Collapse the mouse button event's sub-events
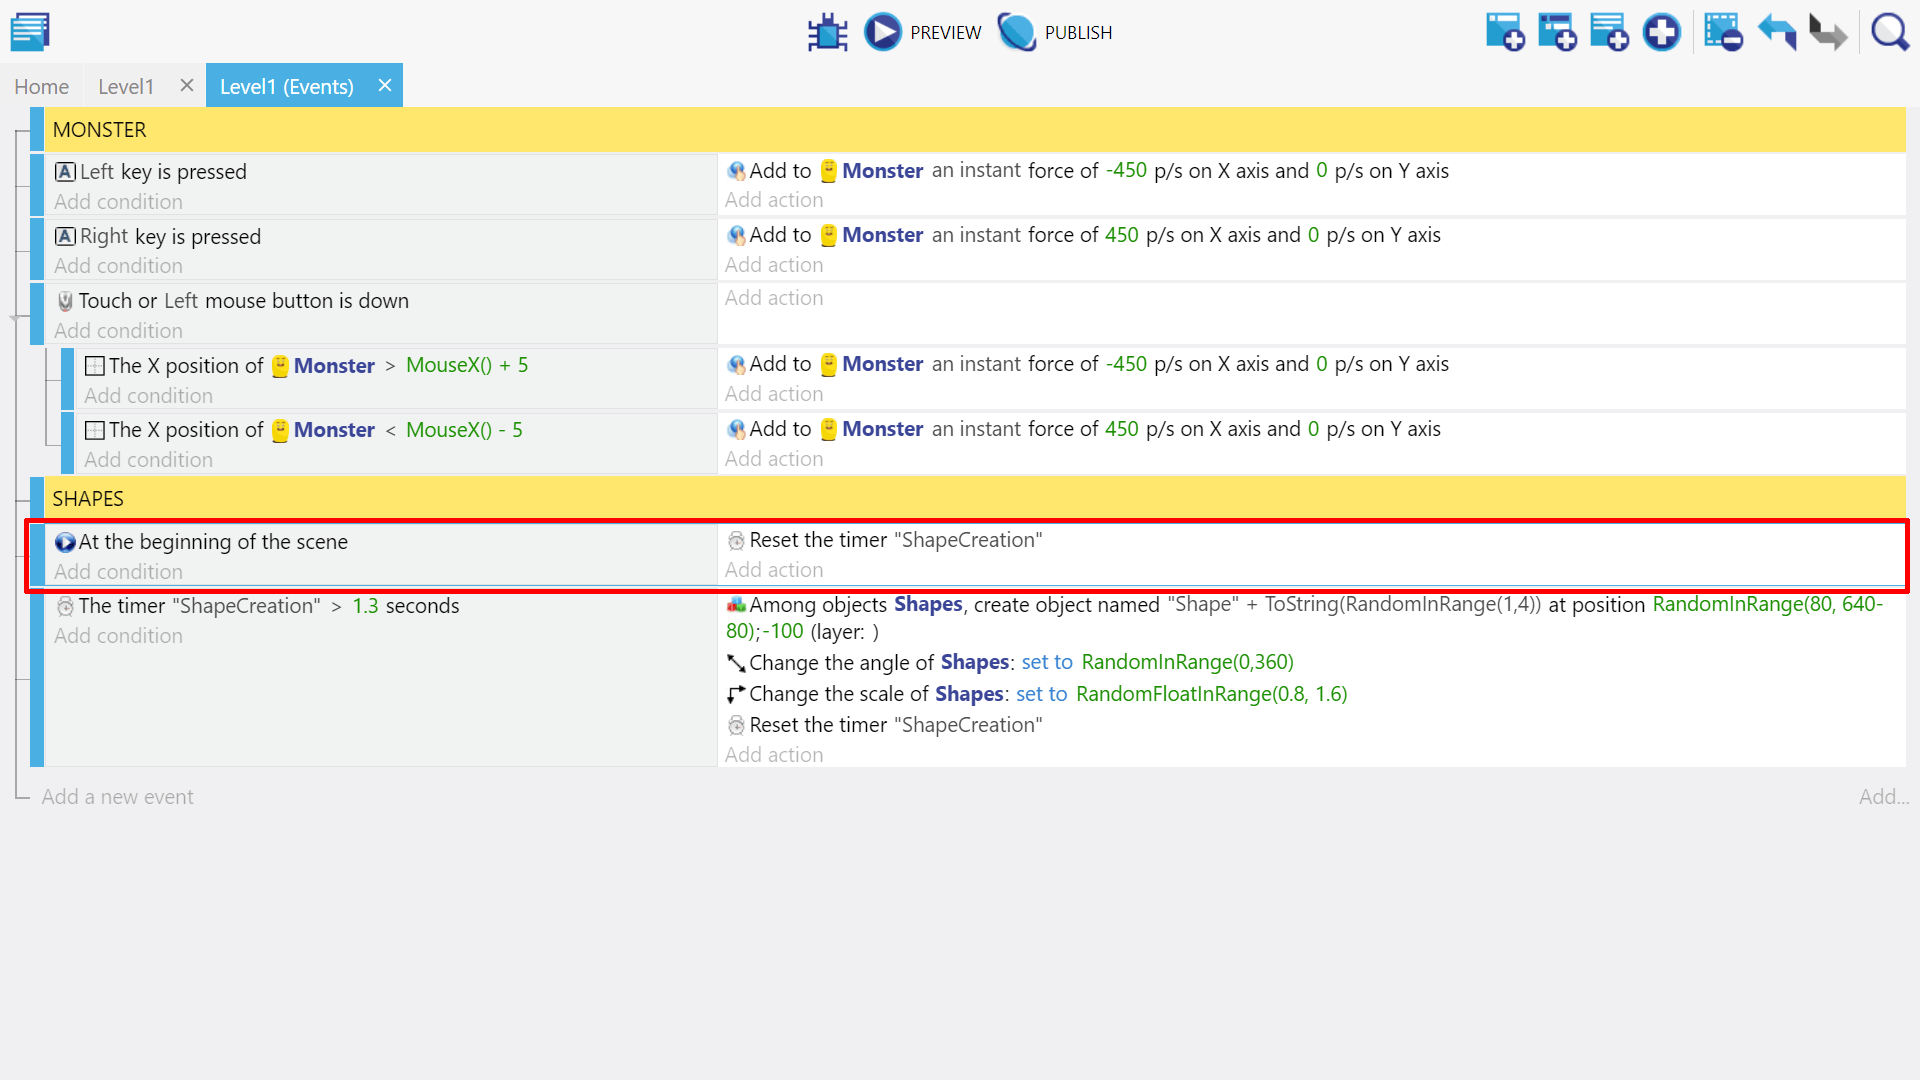 [15, 318]
